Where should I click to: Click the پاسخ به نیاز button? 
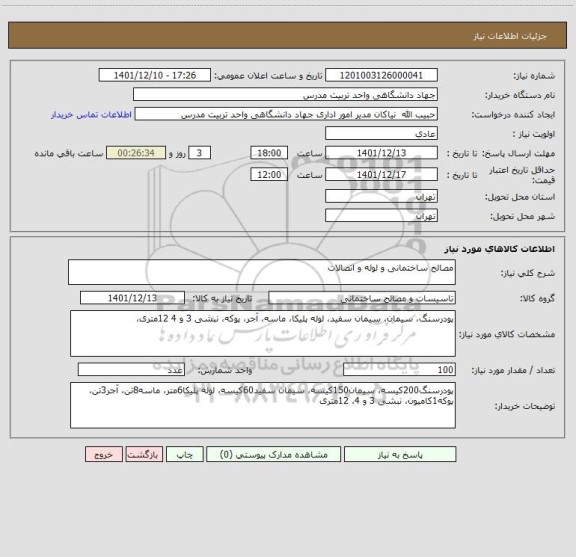pyautogui.click(x=400, y=454)
